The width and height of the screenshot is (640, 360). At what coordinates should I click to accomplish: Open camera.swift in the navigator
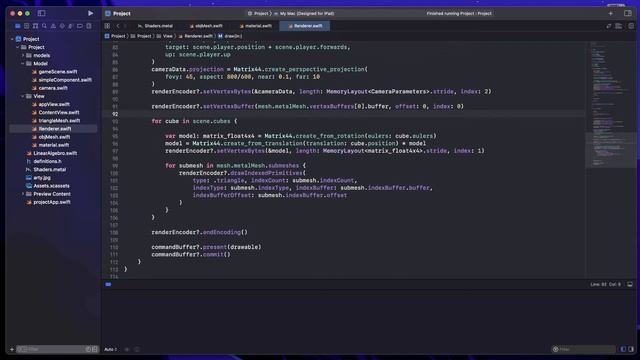pyautogui.click(x=50, y=88)
